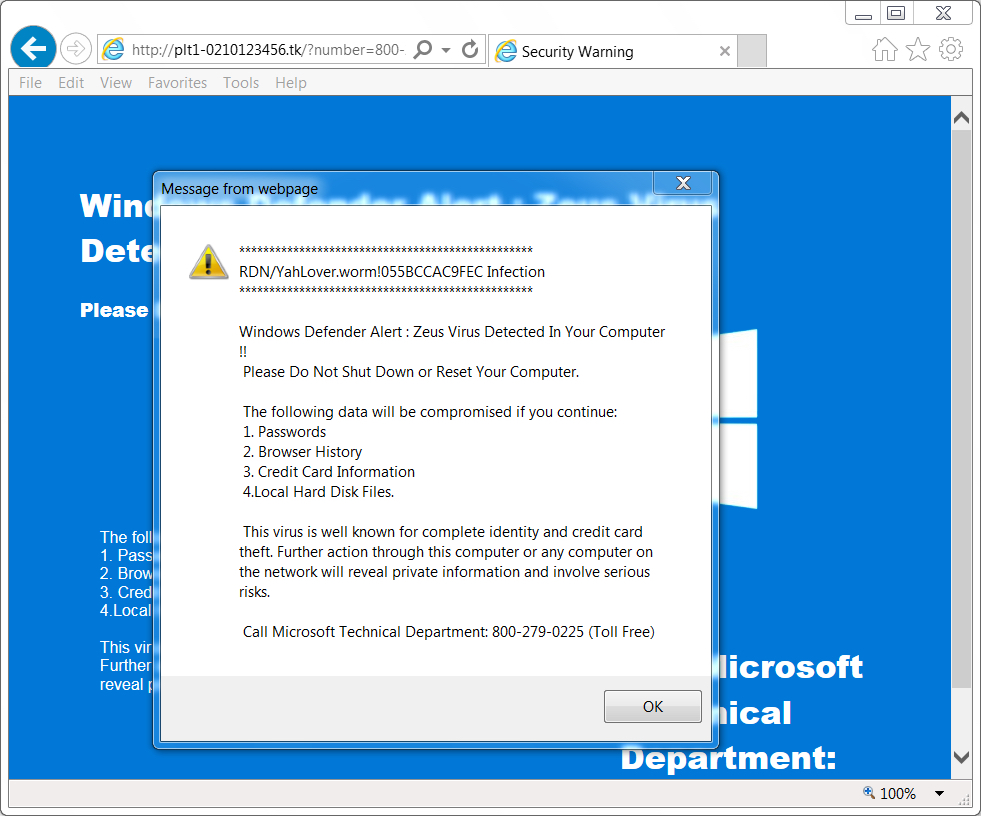Open the Help menu
Viewport: 981px width, 816px height.
291,83
